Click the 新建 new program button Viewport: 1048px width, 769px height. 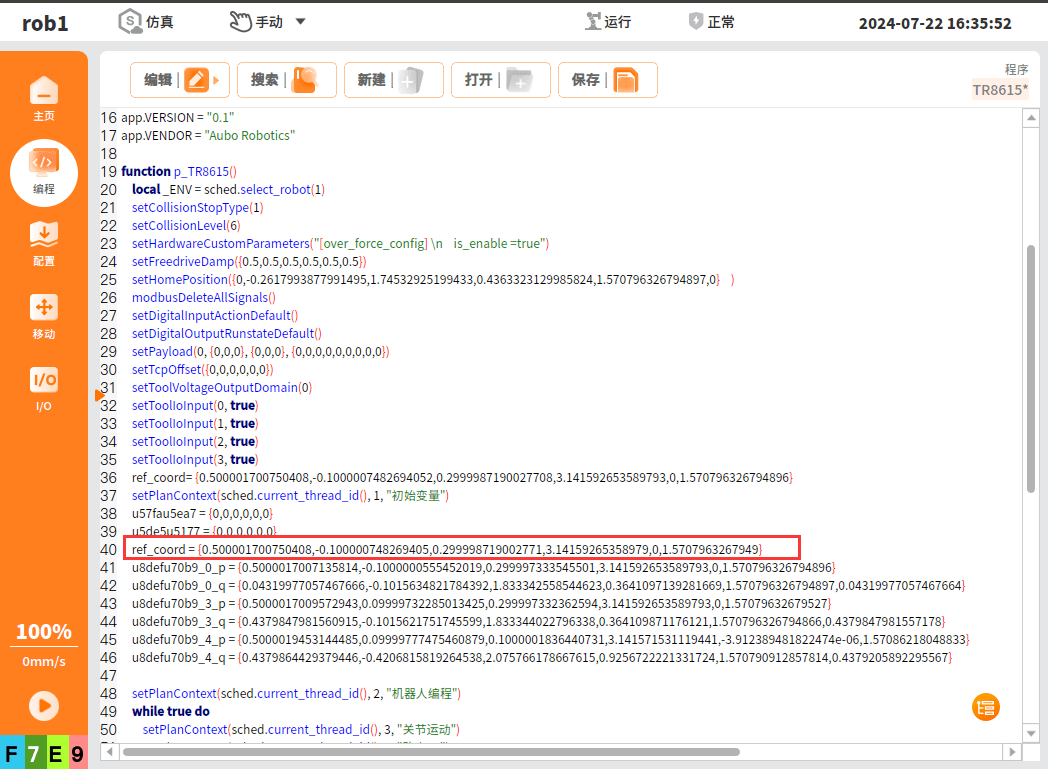pyautogui.click(x=391, y=80)
